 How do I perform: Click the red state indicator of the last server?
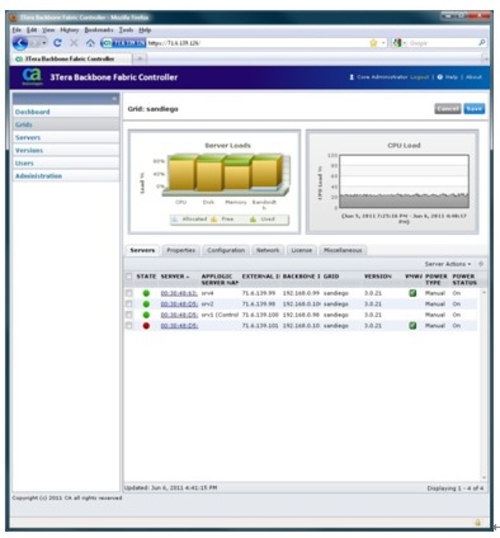[146, 326]
